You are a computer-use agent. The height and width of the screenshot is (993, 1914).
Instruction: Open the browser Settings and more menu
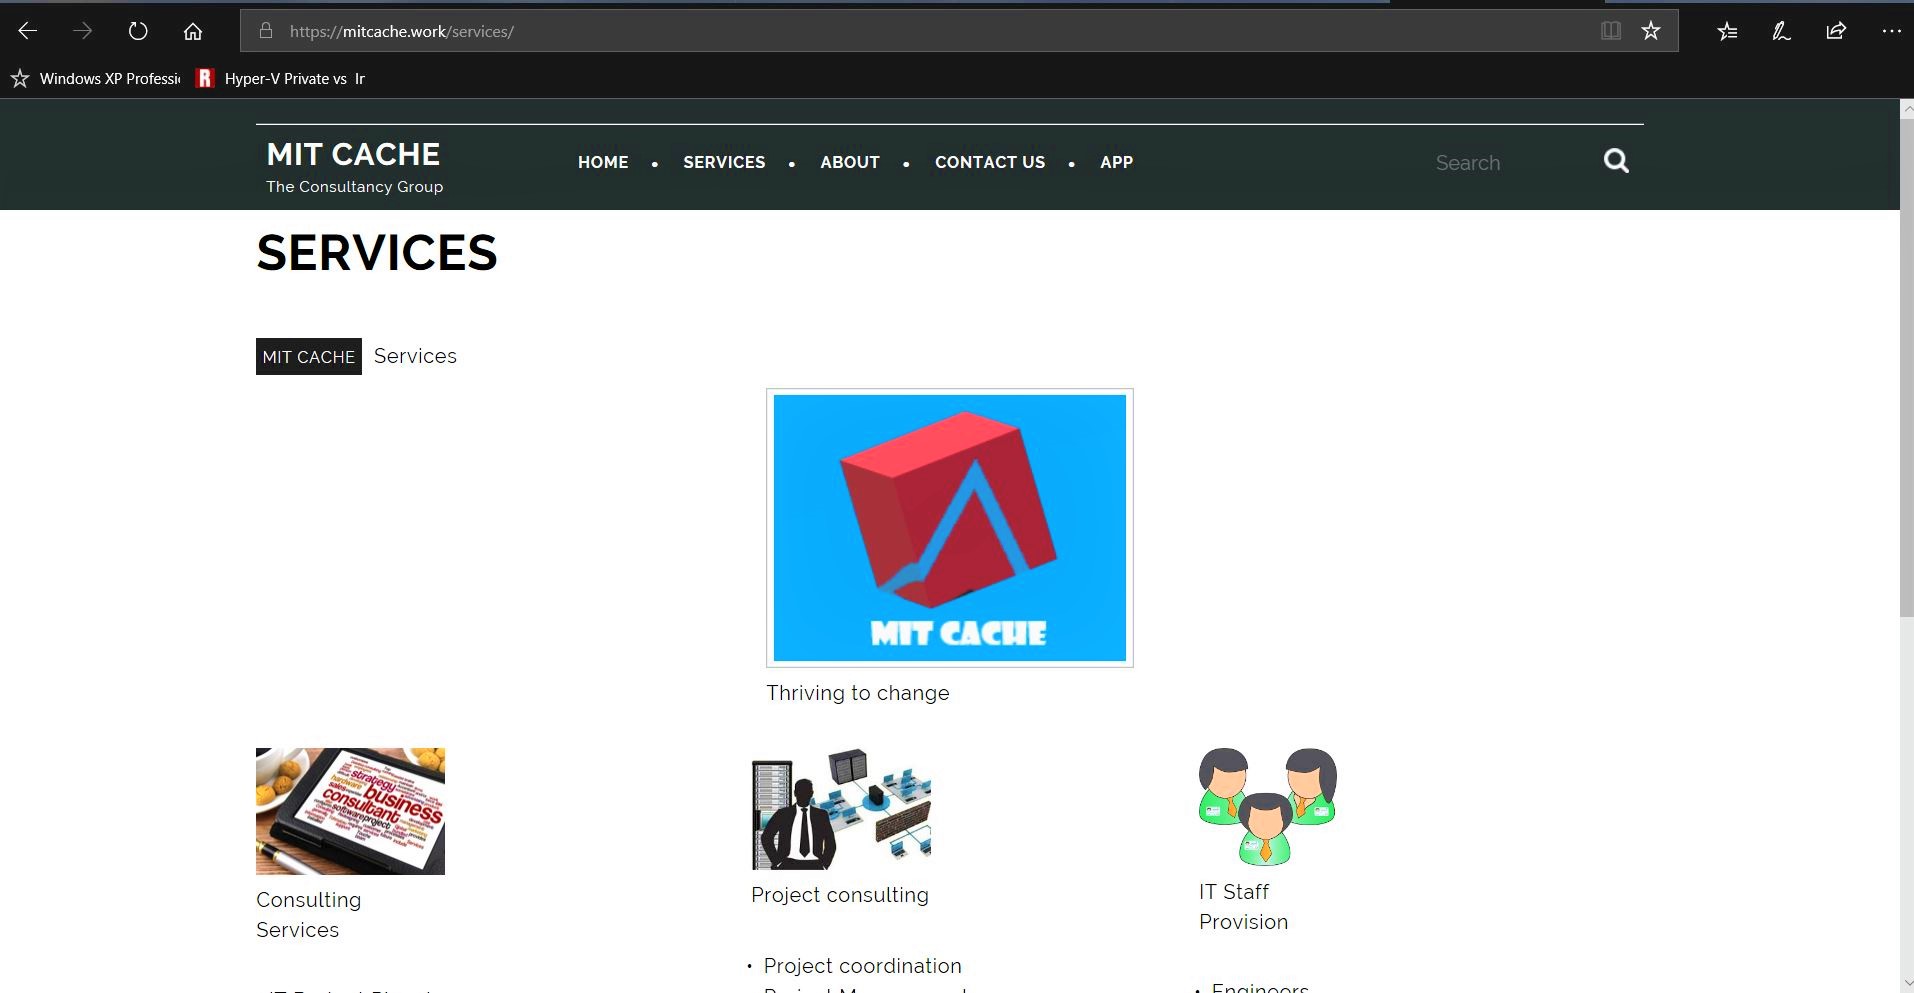(x=1891, y=31)
